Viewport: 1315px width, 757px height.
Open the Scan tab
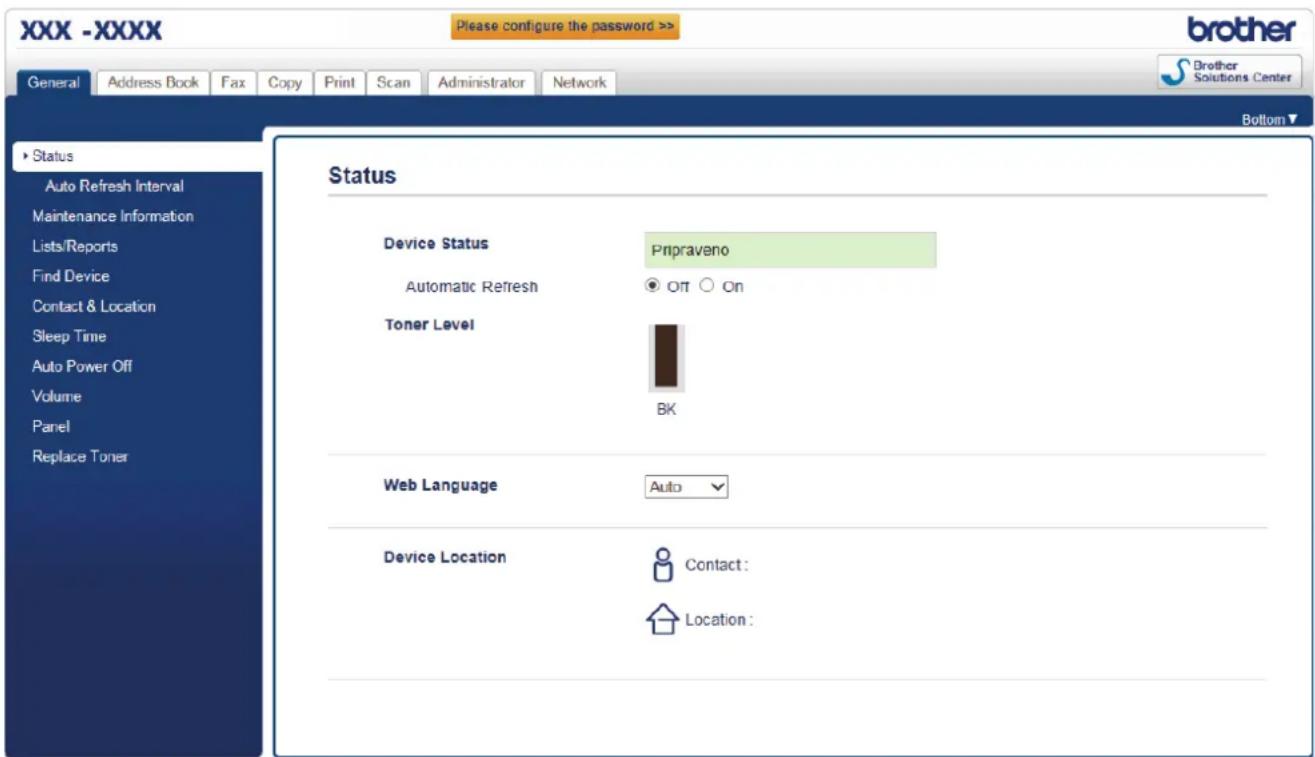pyautogui.click(x=393, y=83)
